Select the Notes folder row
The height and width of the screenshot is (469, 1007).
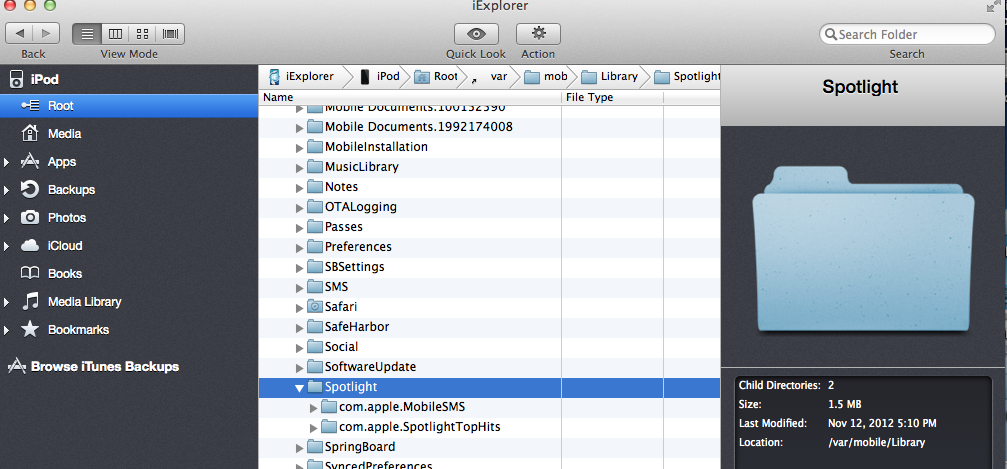[489, 187]
